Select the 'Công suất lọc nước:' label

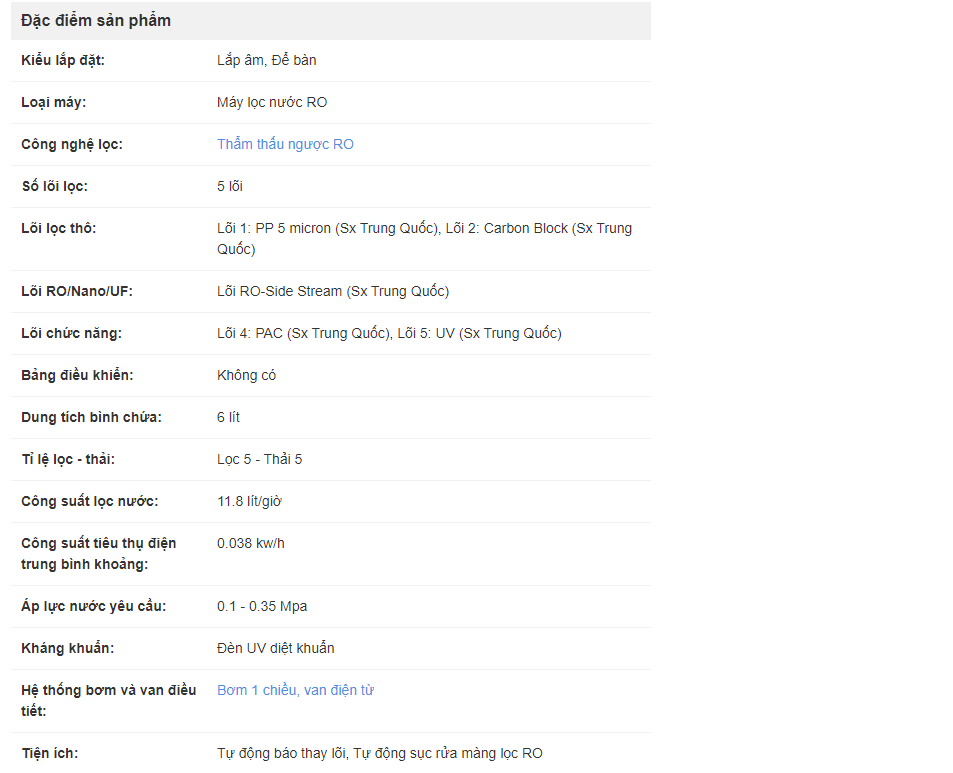click(89, 501)
